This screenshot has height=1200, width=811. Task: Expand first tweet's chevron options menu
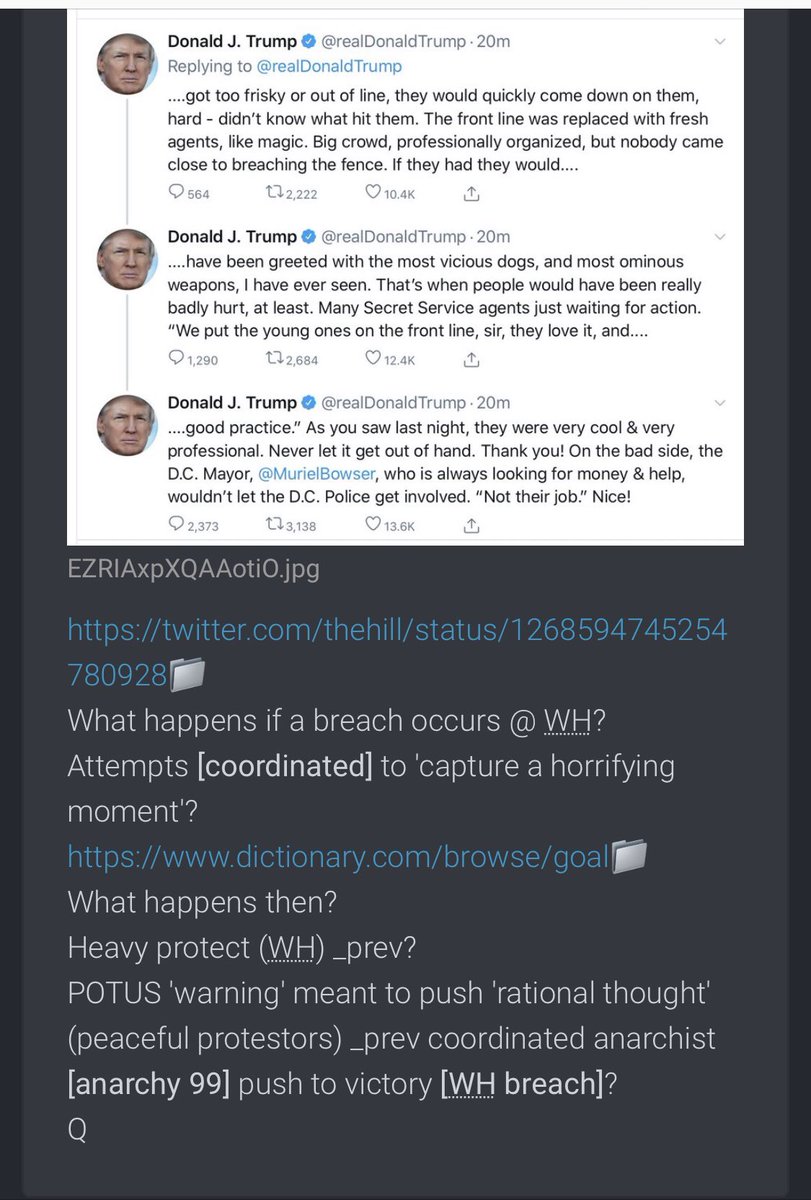(x=721, y=42)
